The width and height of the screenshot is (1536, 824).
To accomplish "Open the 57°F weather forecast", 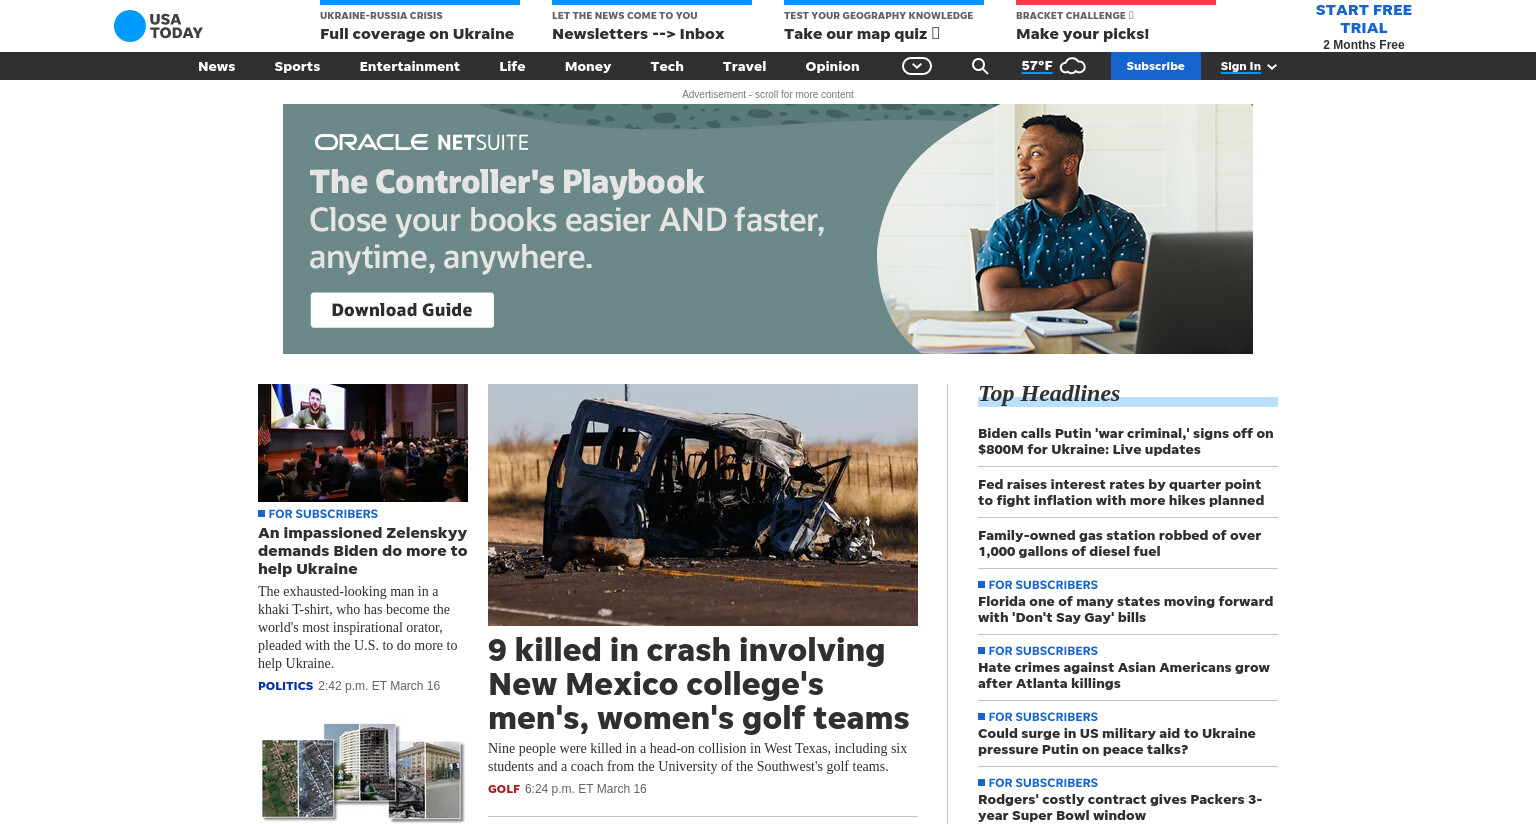I will click(x=1037, y=66).
